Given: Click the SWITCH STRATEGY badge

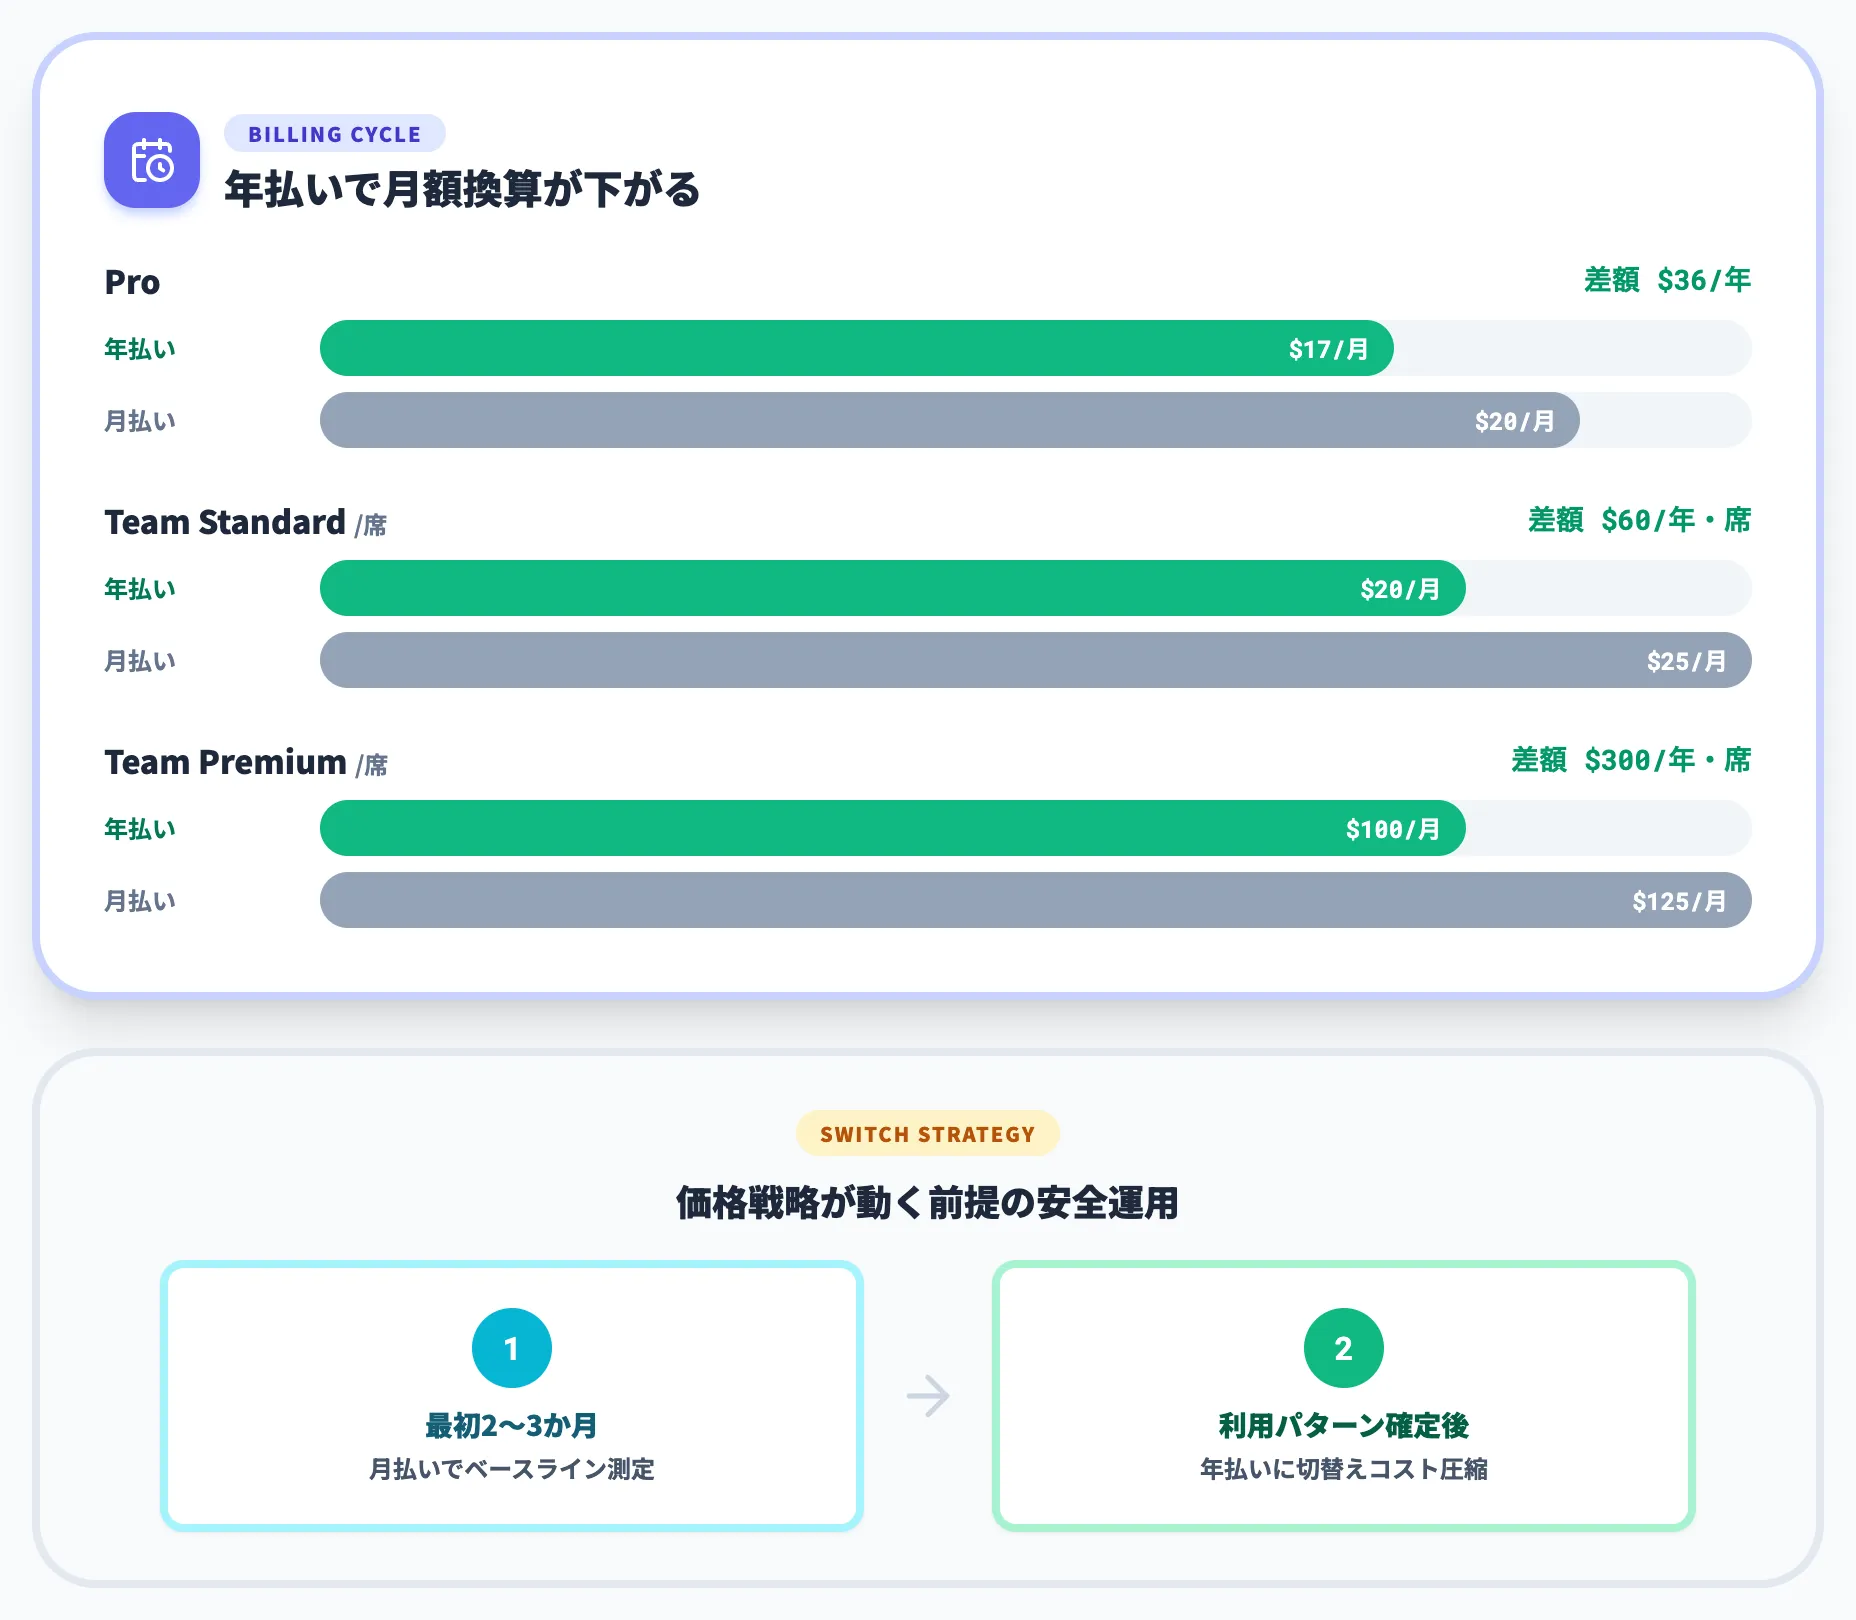Looking at the screenshot, I should (927, 1134).
